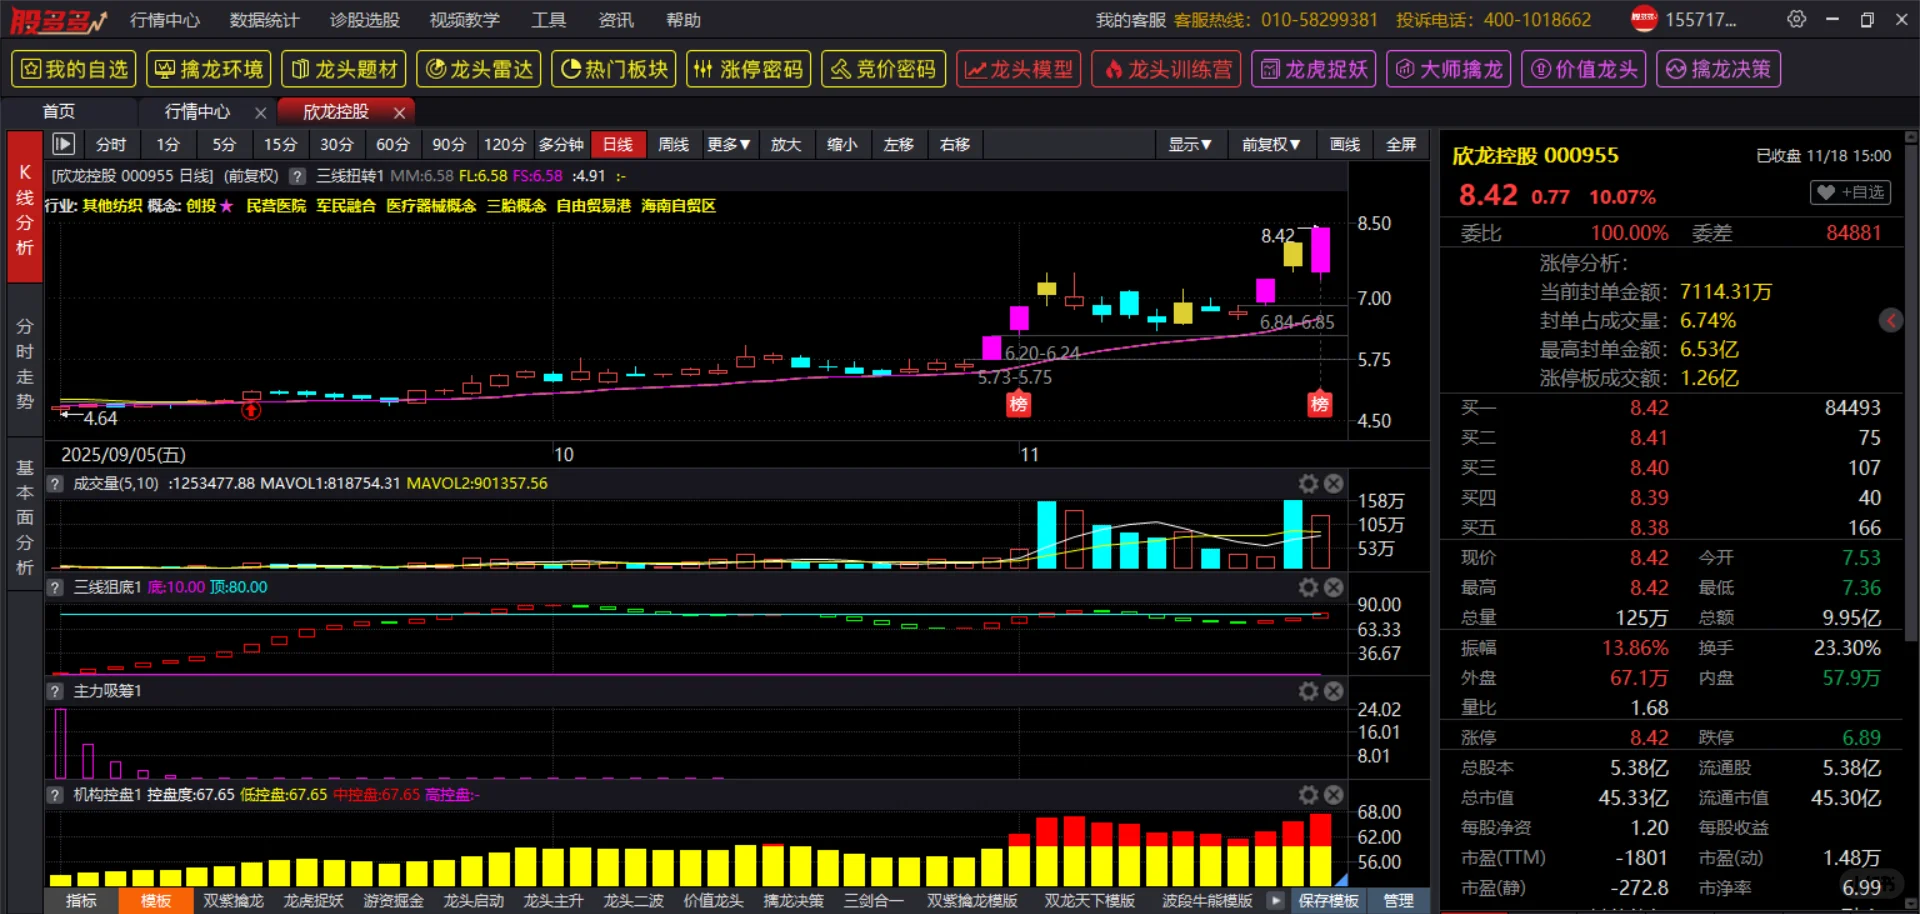Open the 行情中心 menu
Image resolution: width=1920 pixels, height=914 pixels.
pos(165,20)
